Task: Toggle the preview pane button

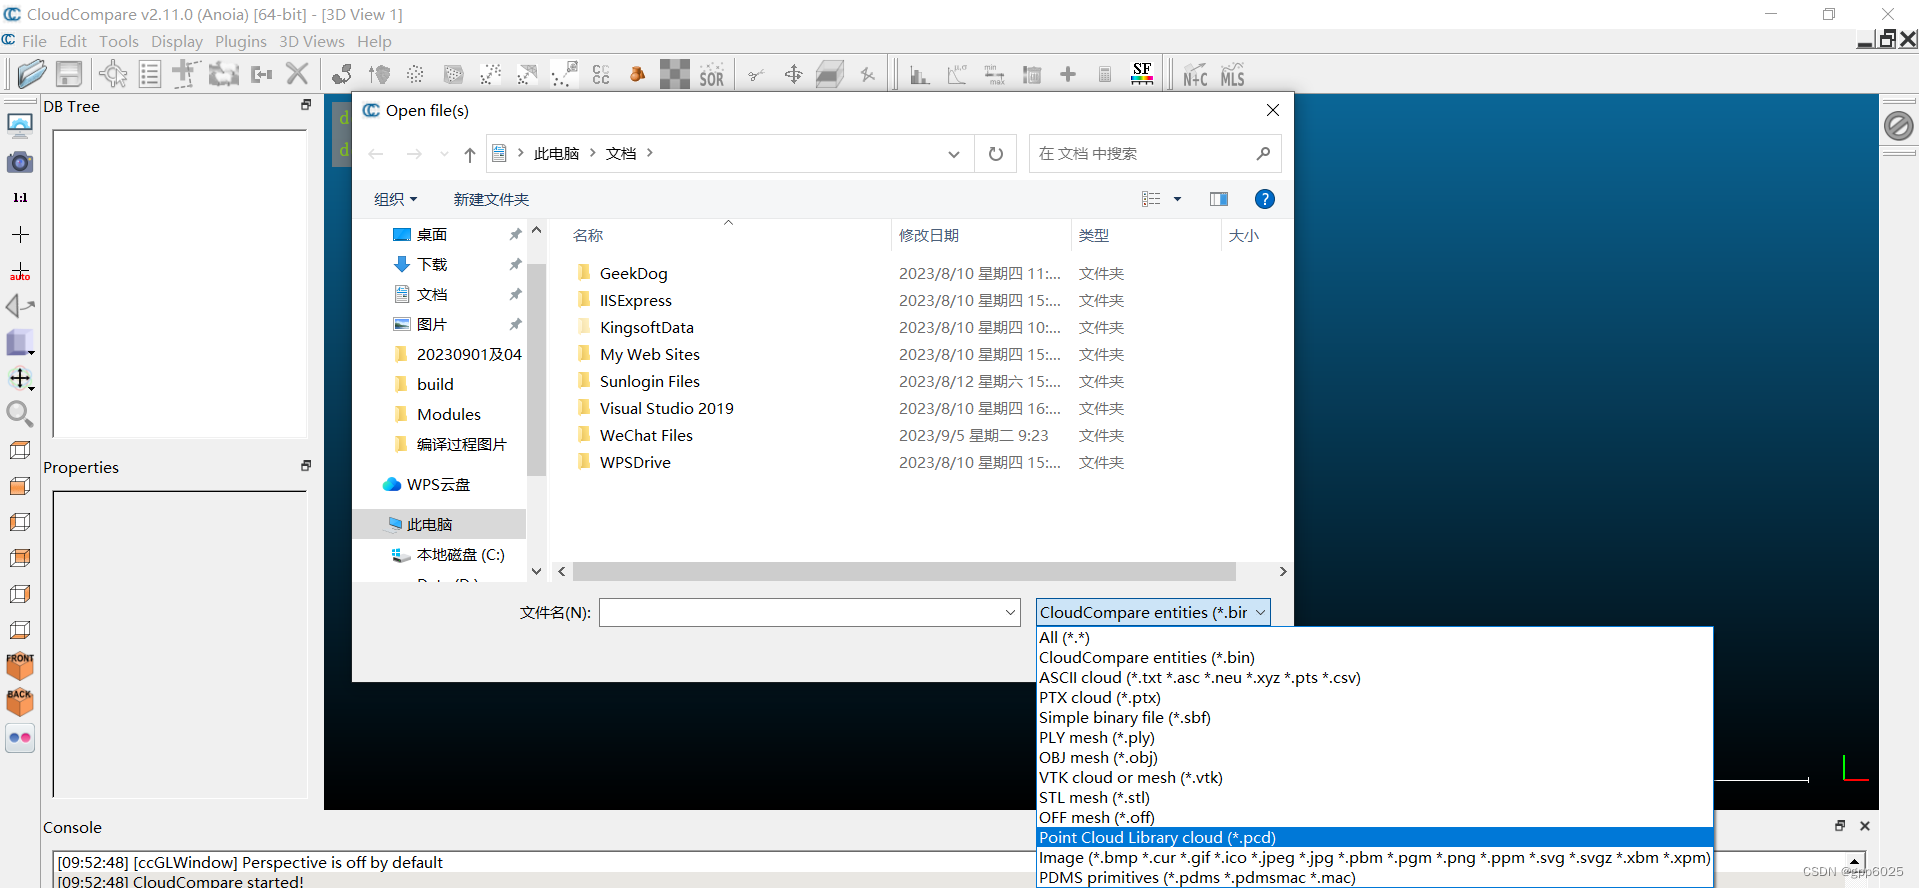Action: click(1218, 199)
